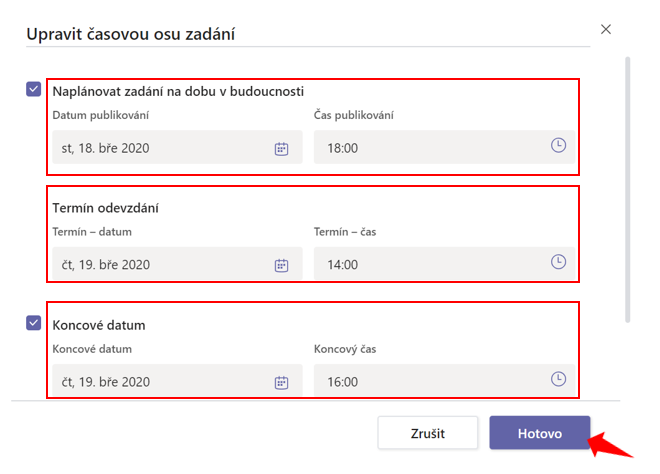Open calendar icon in Termín – datum field
The image size is (660, 474).
point(281,265)
